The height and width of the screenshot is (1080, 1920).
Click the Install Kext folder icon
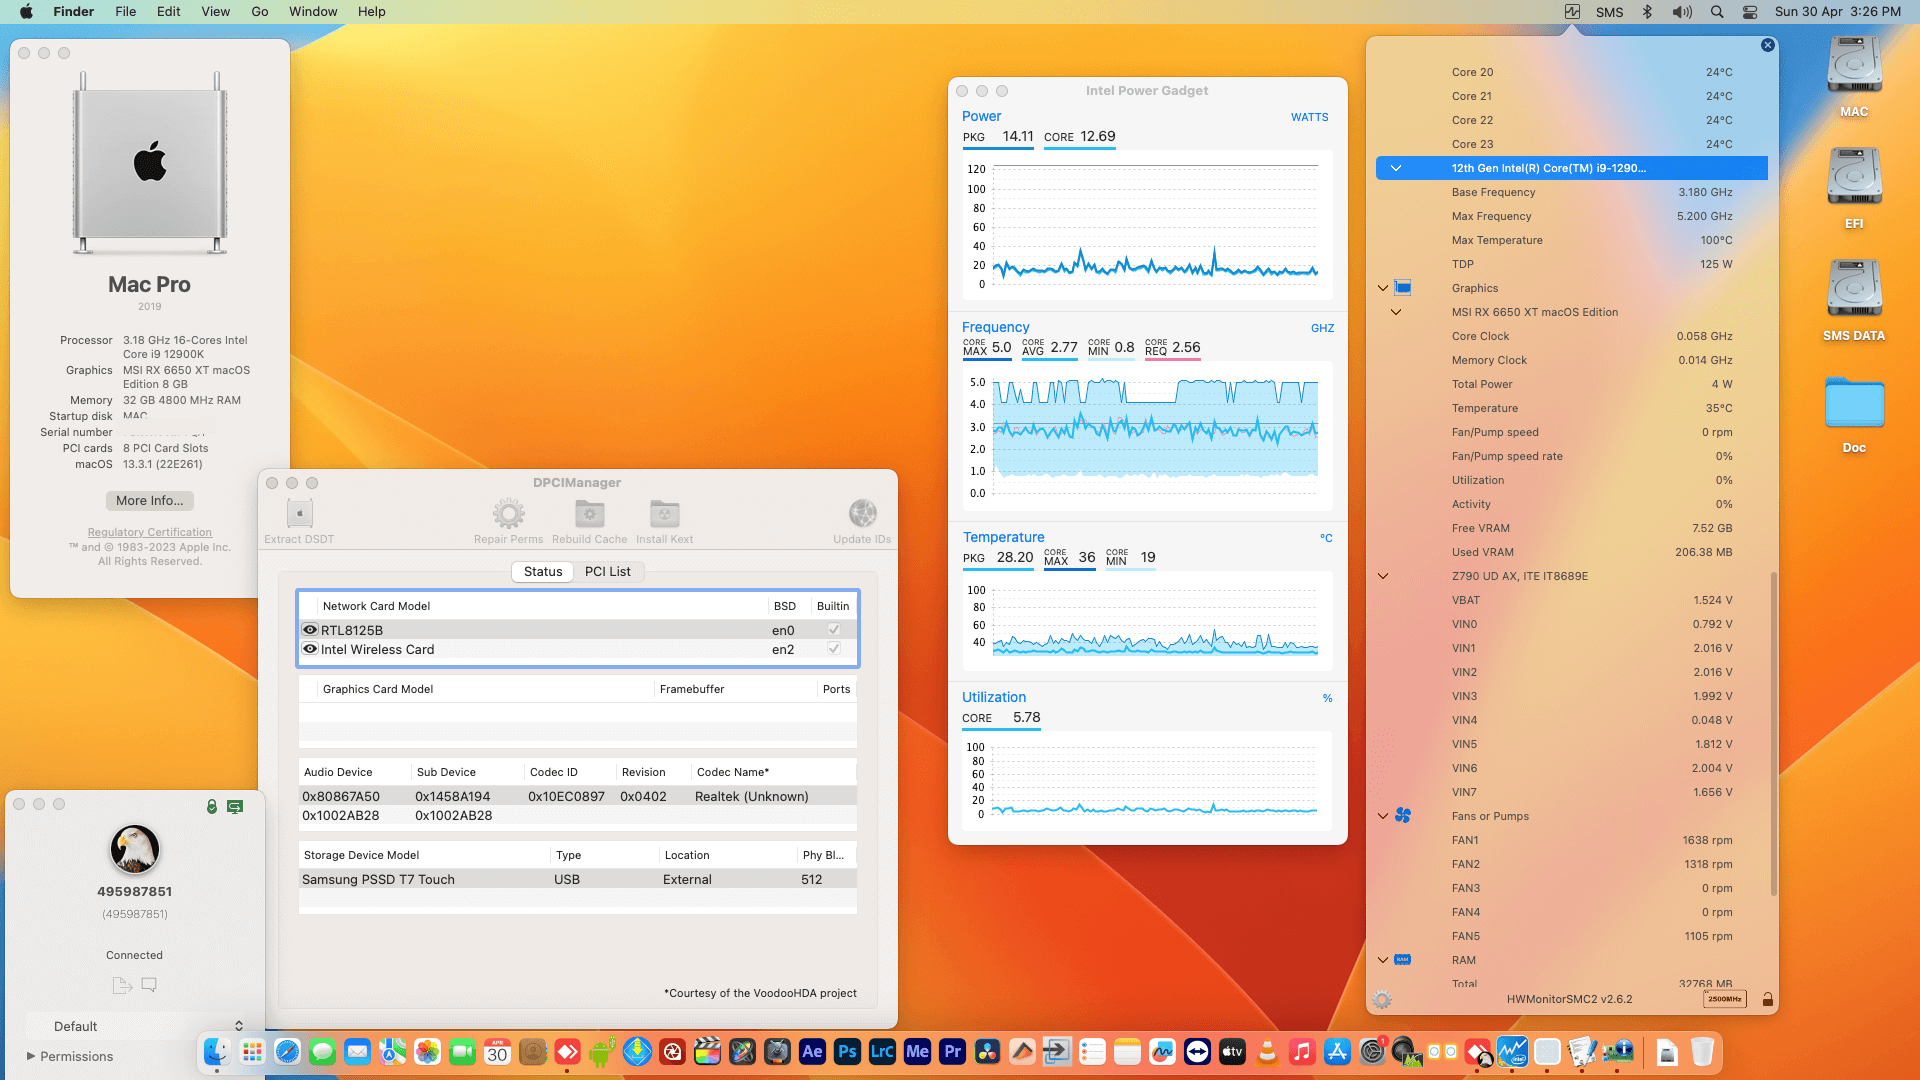click(664, 514)
